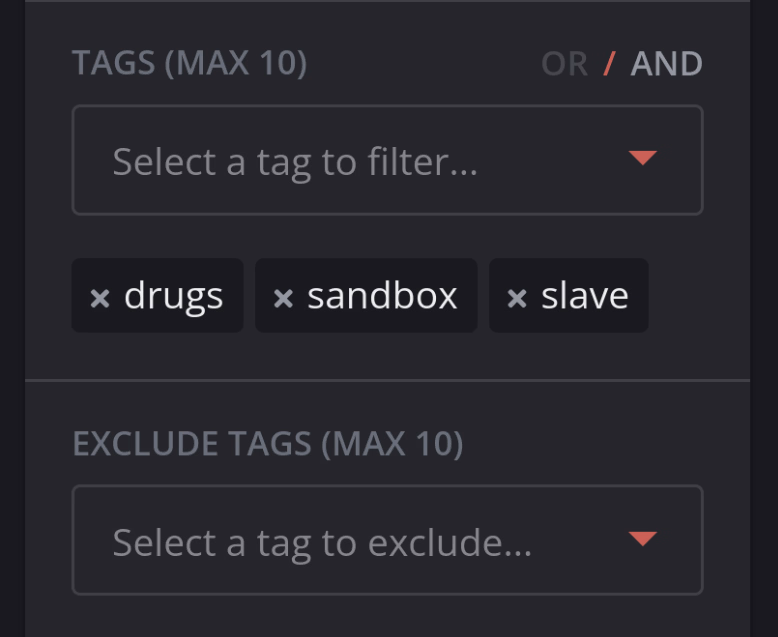The height and width of the screenshot is (637, 778).
Task: Click the blank space between TAGS heading and OR
Action: 420,64
